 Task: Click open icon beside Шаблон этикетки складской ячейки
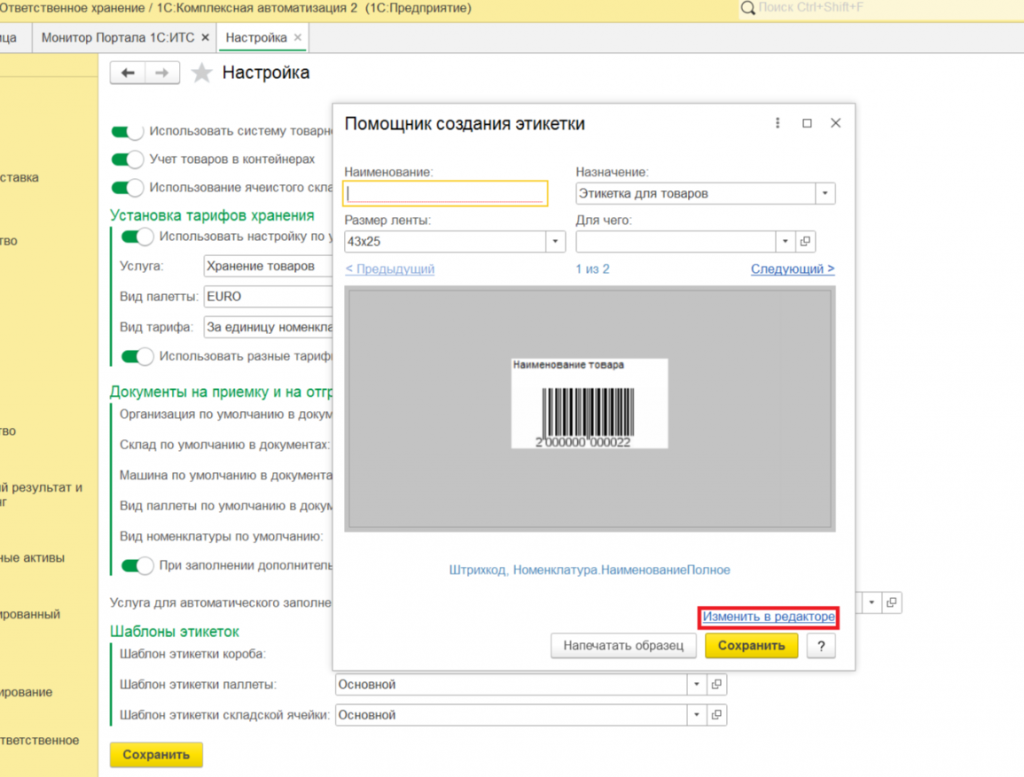click(716, 715)
